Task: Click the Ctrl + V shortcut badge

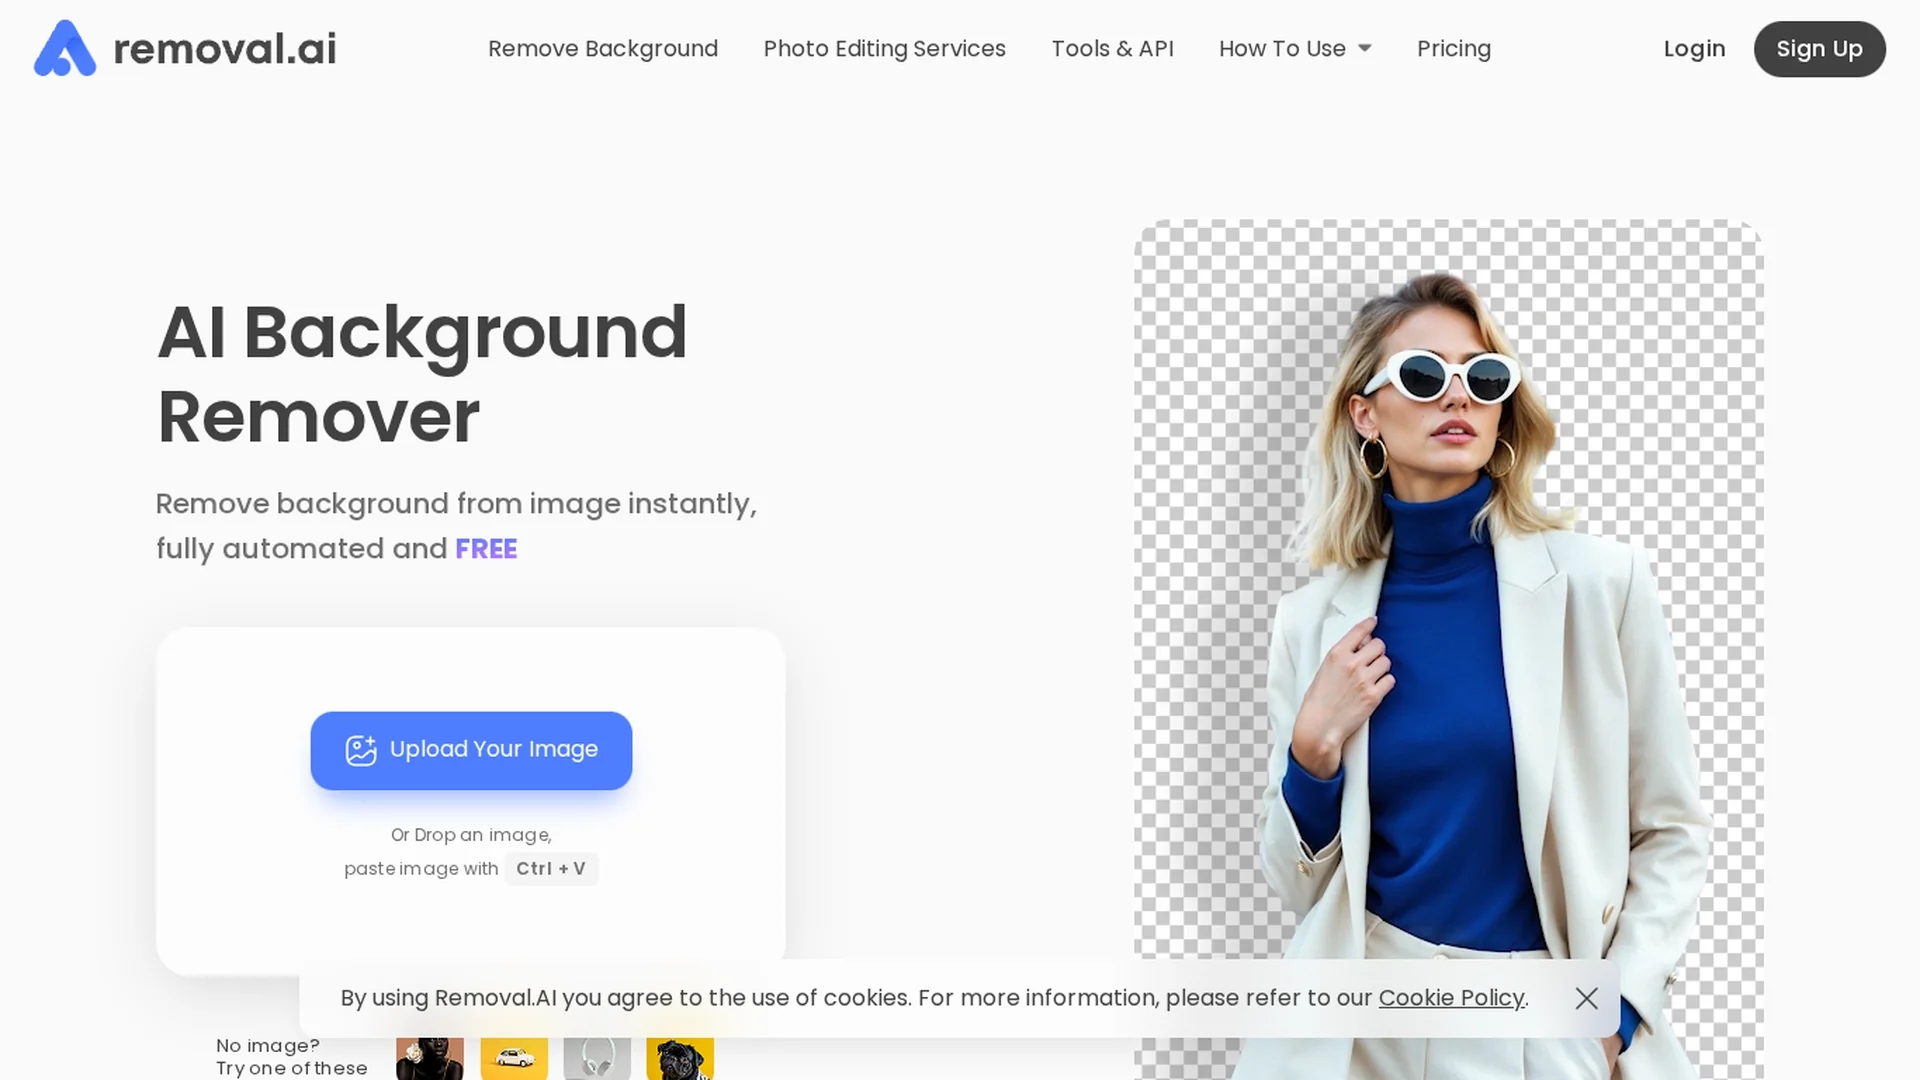Action: pyautogui.click(x=551, y=868)
